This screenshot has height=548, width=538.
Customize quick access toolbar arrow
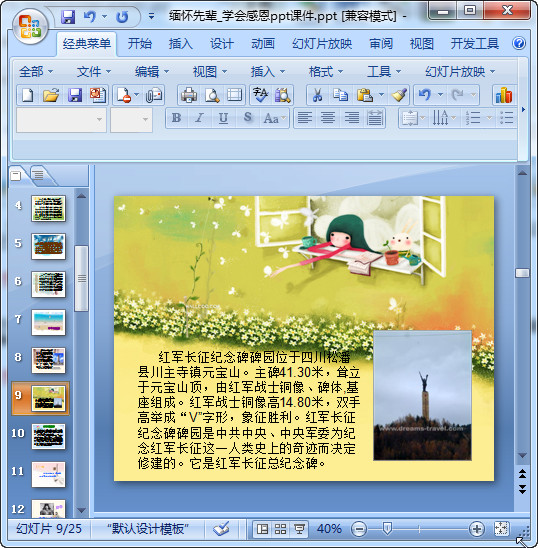click(x=151, y=16)
